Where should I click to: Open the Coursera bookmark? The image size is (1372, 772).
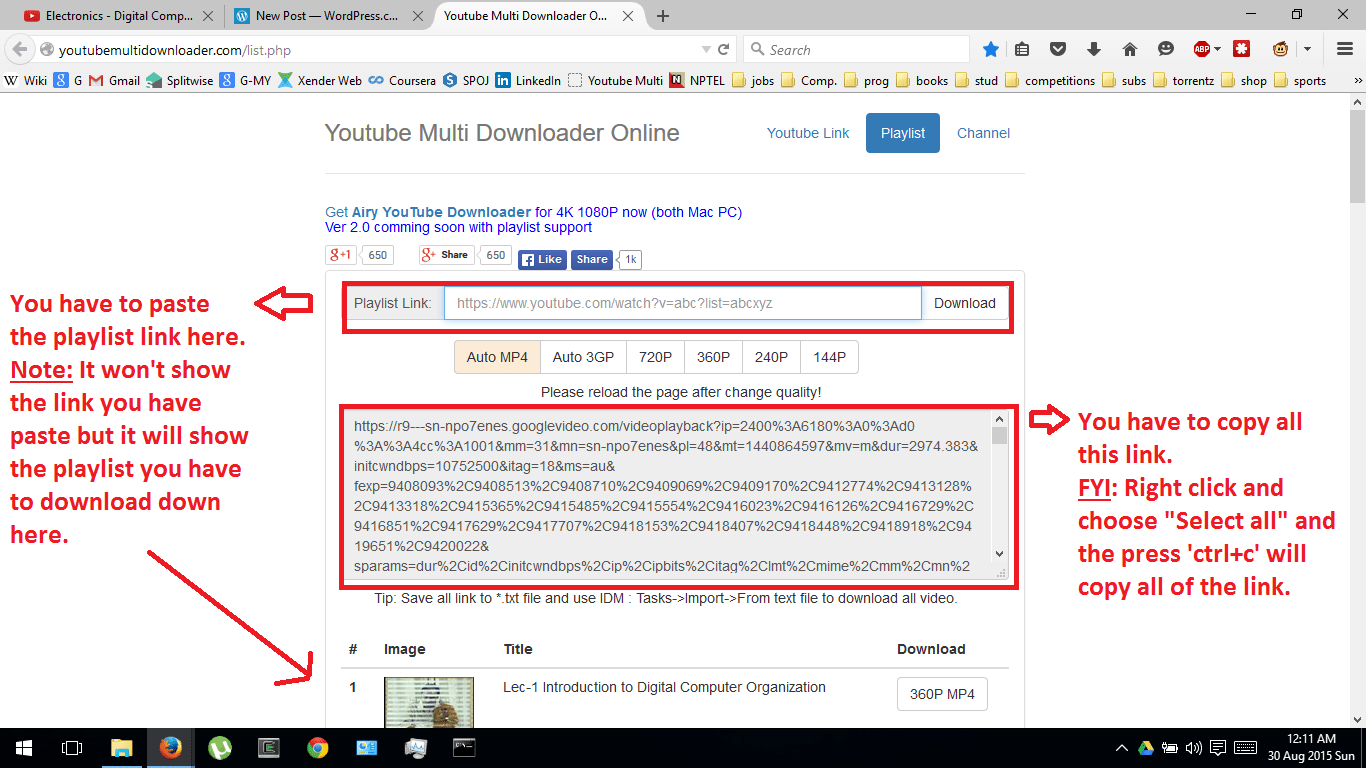coord(402,81)
